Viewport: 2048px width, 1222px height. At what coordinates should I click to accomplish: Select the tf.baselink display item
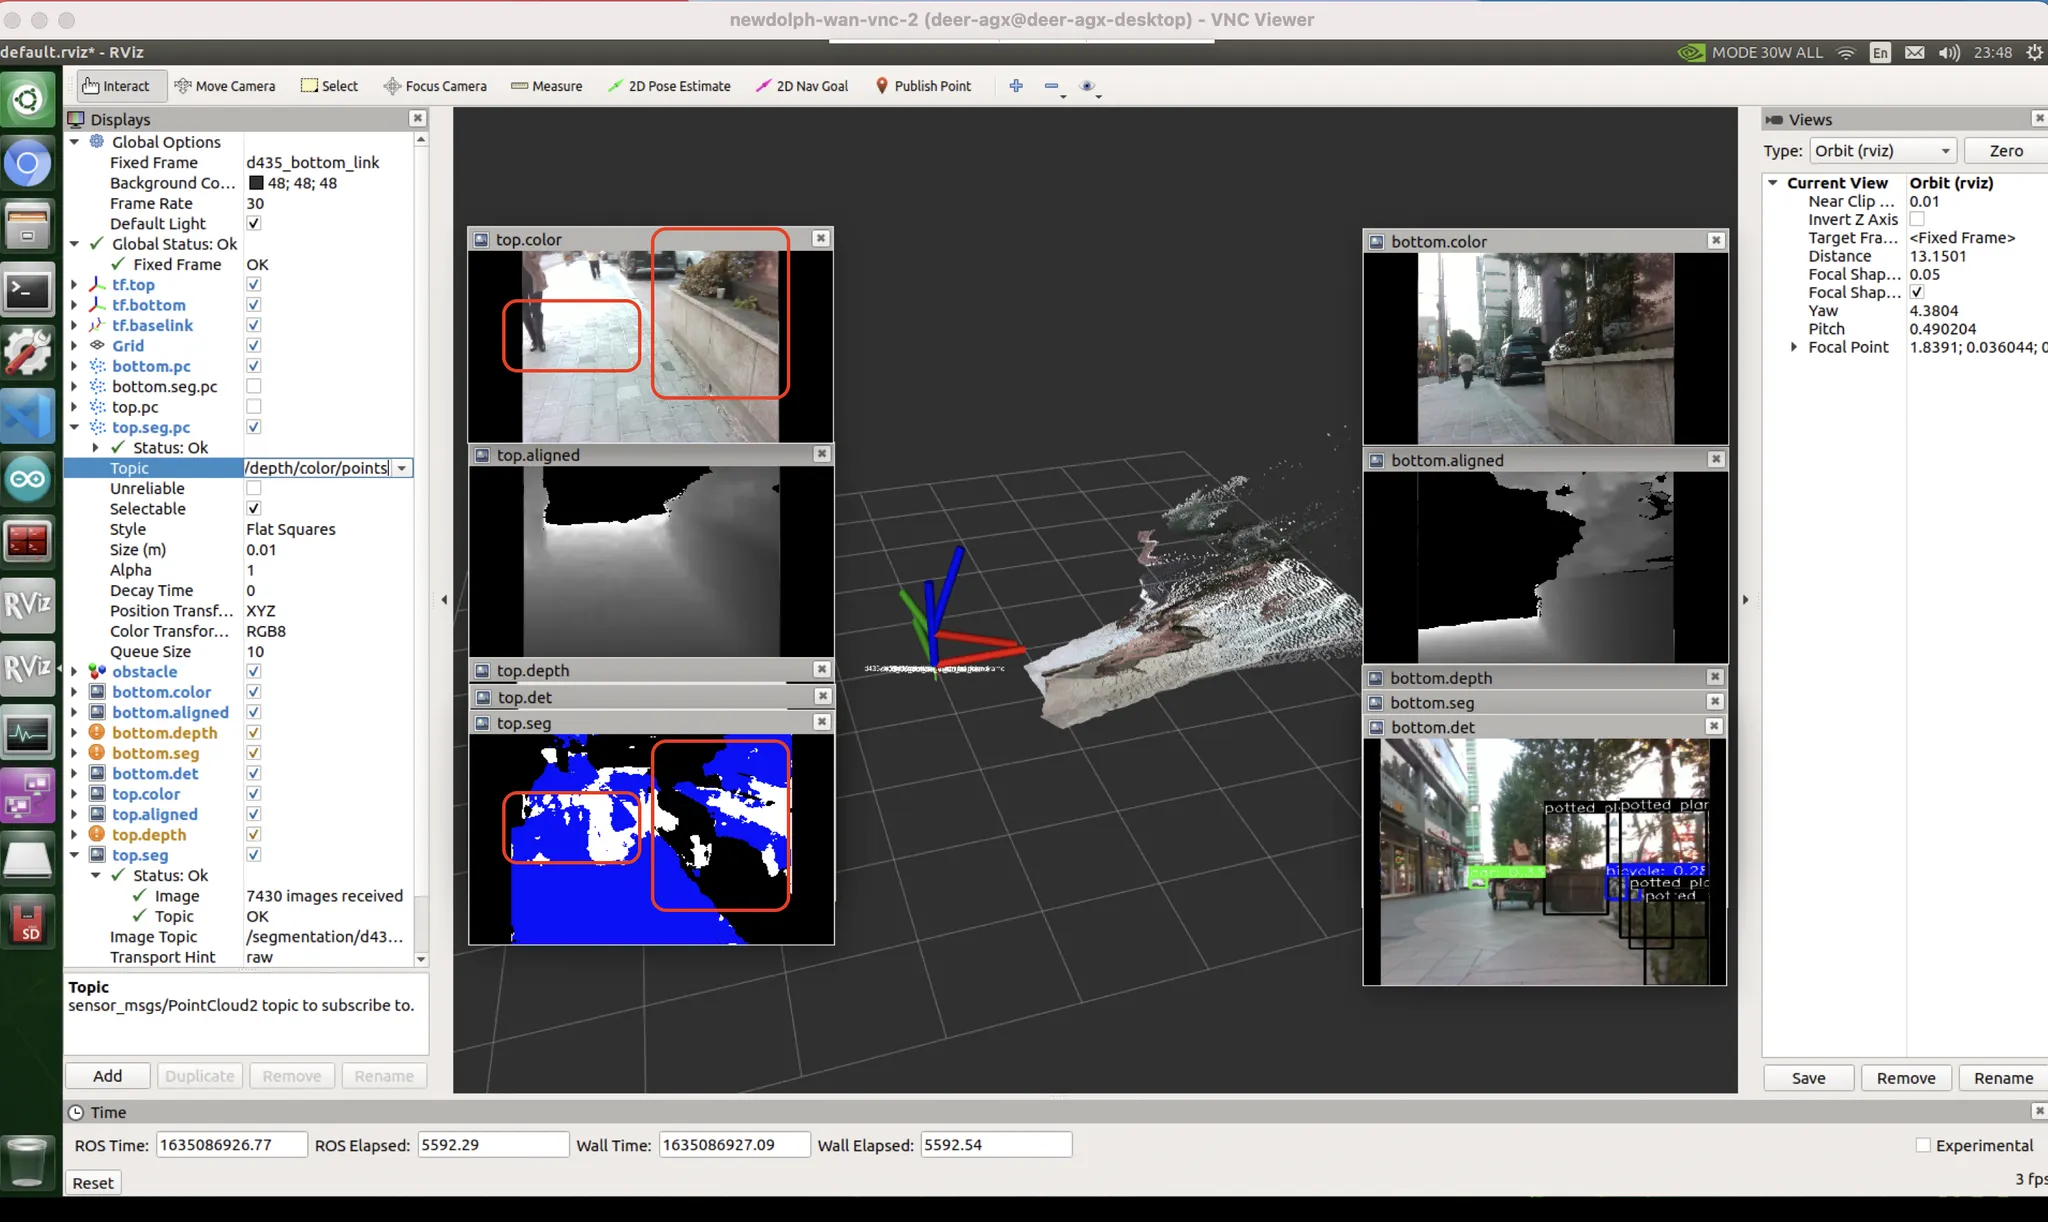pyautogui.click(x=152, y=325)
